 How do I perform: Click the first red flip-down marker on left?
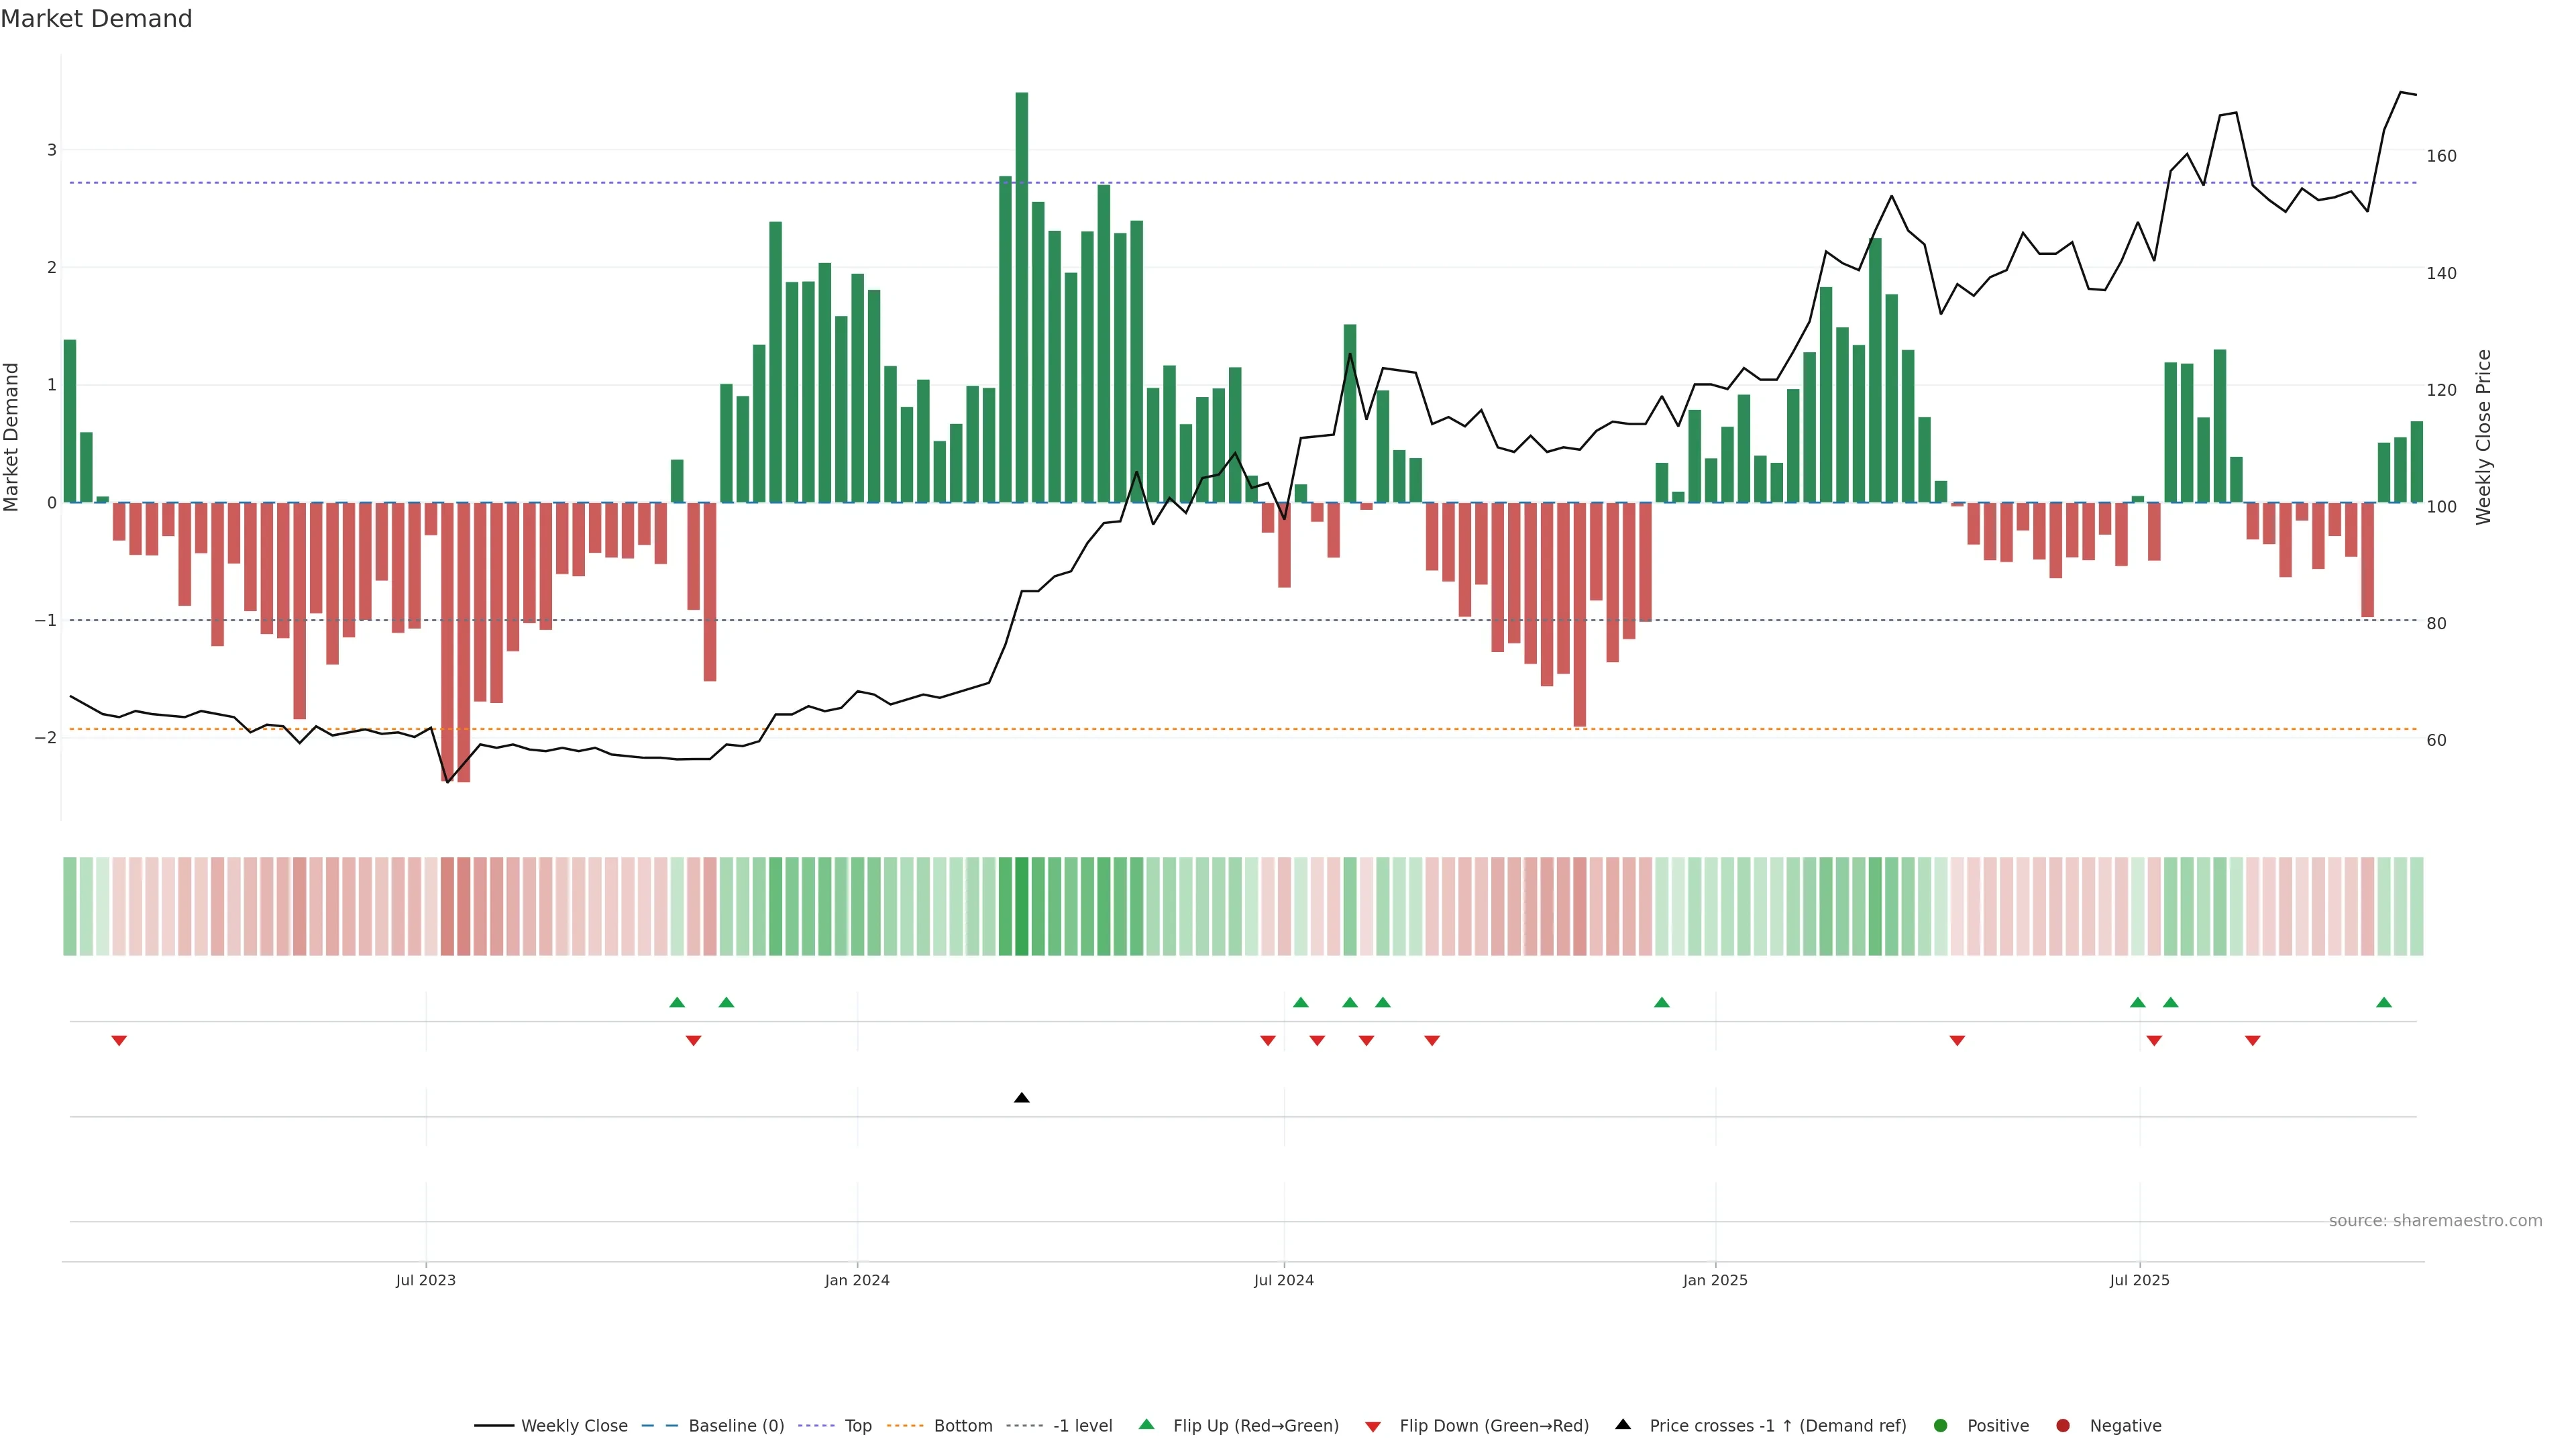(119, 1041)
